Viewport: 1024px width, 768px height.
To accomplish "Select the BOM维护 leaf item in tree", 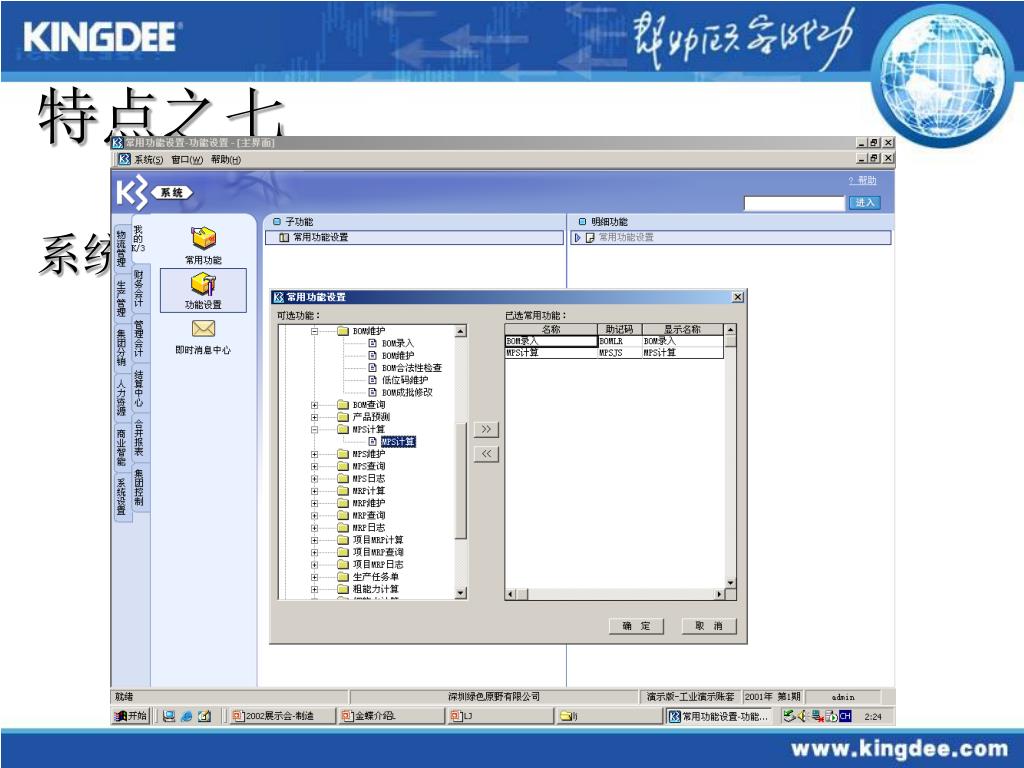I will [398, 355].
